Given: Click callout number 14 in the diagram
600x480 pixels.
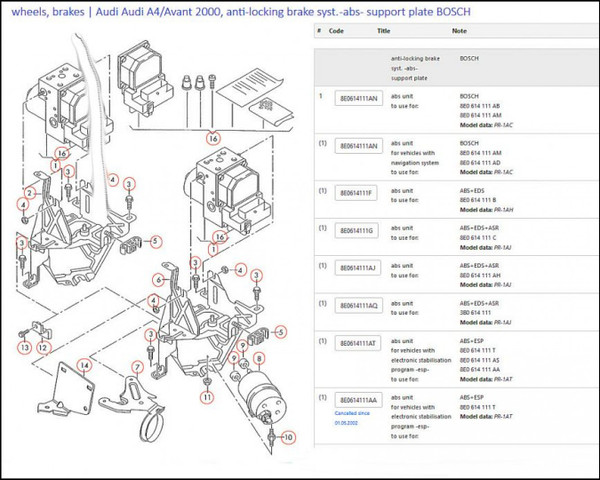Looking at the screenshot, I should click(86, 366).
